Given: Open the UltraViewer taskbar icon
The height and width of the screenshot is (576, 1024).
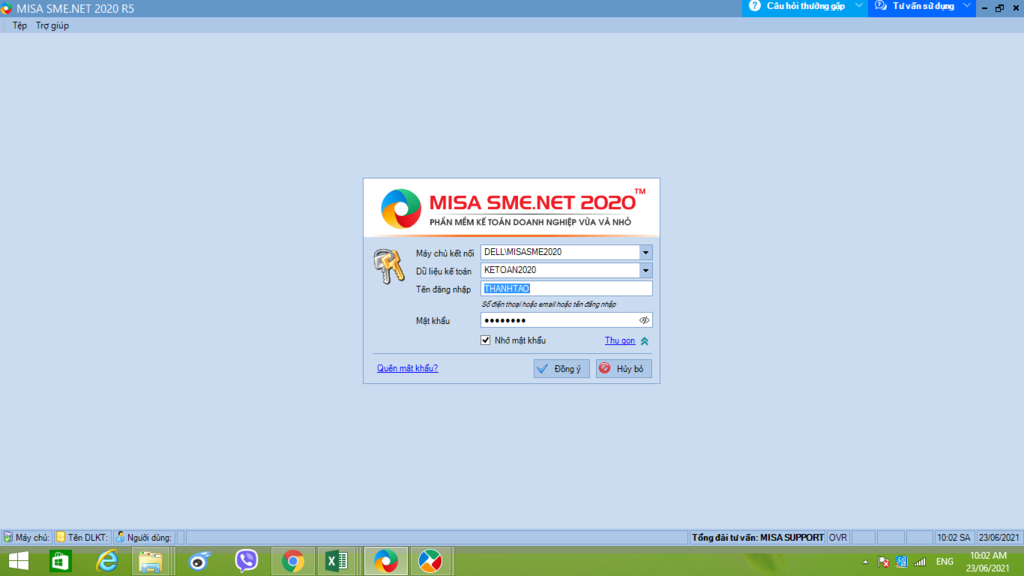Looking at the screenshot, I should tap(430, 561).
